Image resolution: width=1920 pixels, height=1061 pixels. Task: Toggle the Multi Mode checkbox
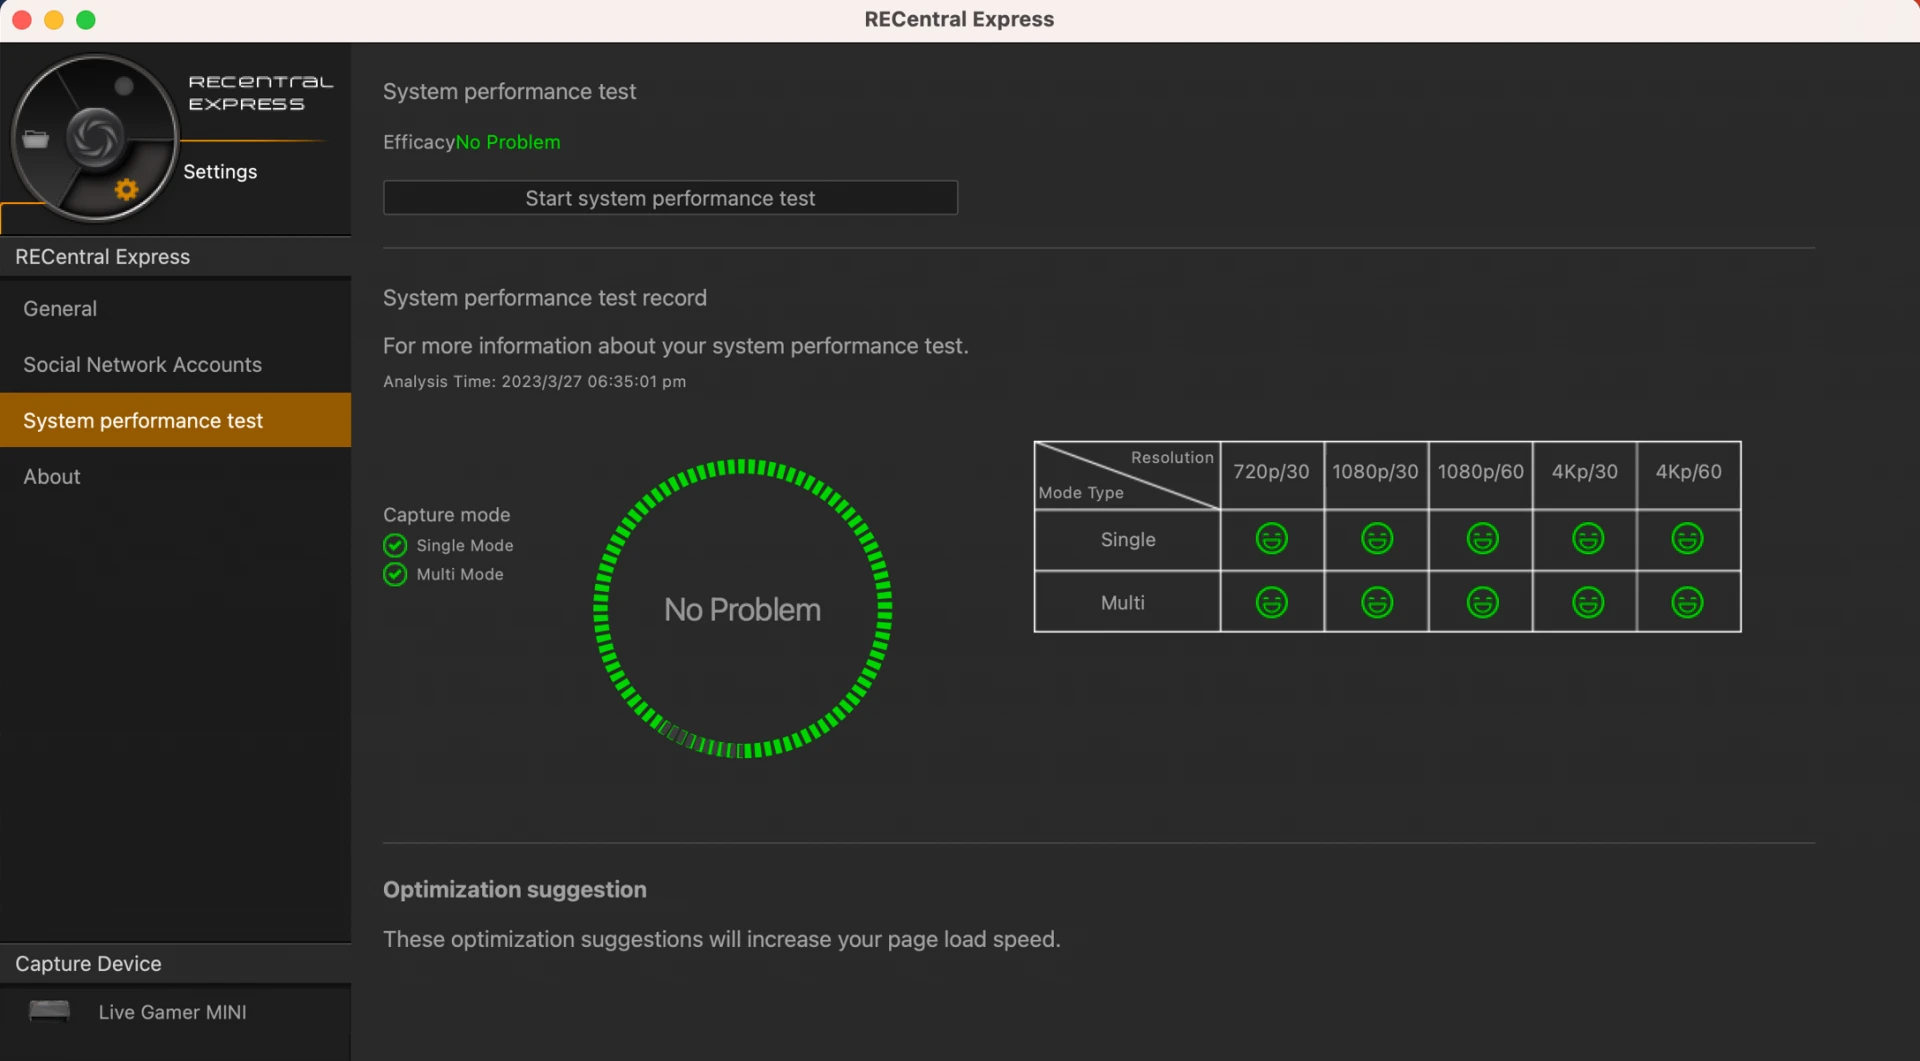pos(395,574)
